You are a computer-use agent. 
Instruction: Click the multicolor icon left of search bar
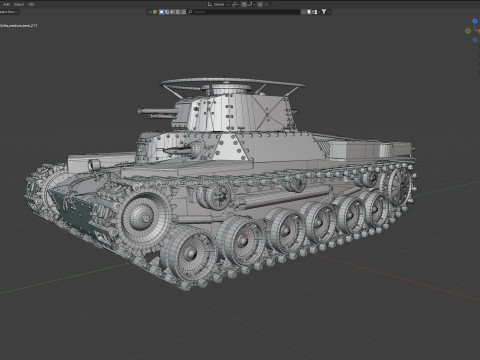[155, 12]
